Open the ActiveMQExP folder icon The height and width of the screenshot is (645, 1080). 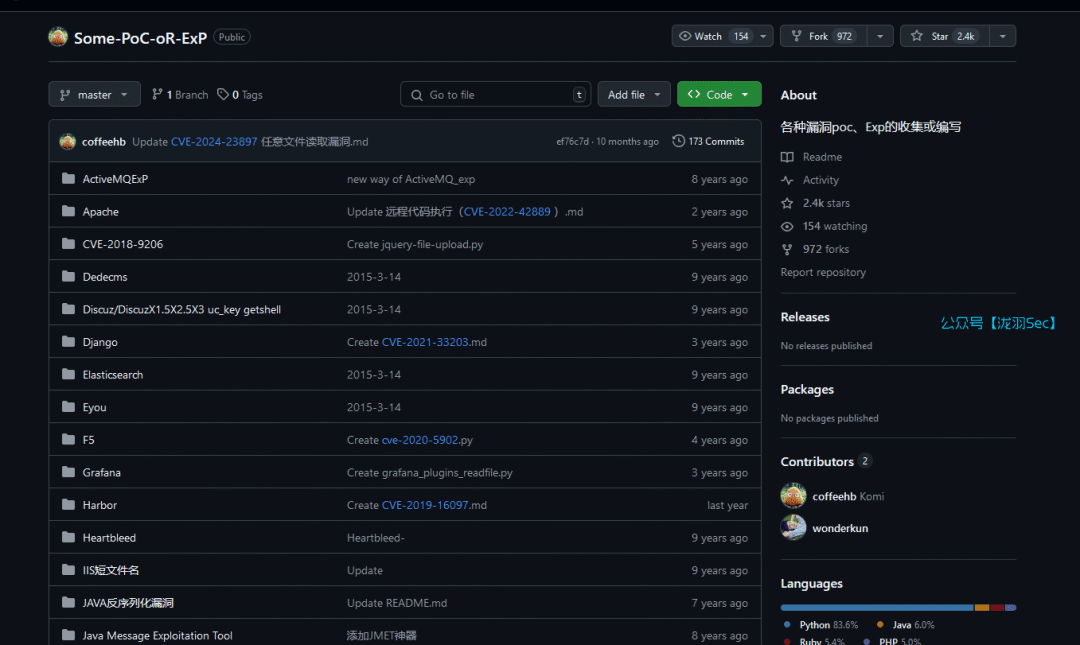point(68,178)
